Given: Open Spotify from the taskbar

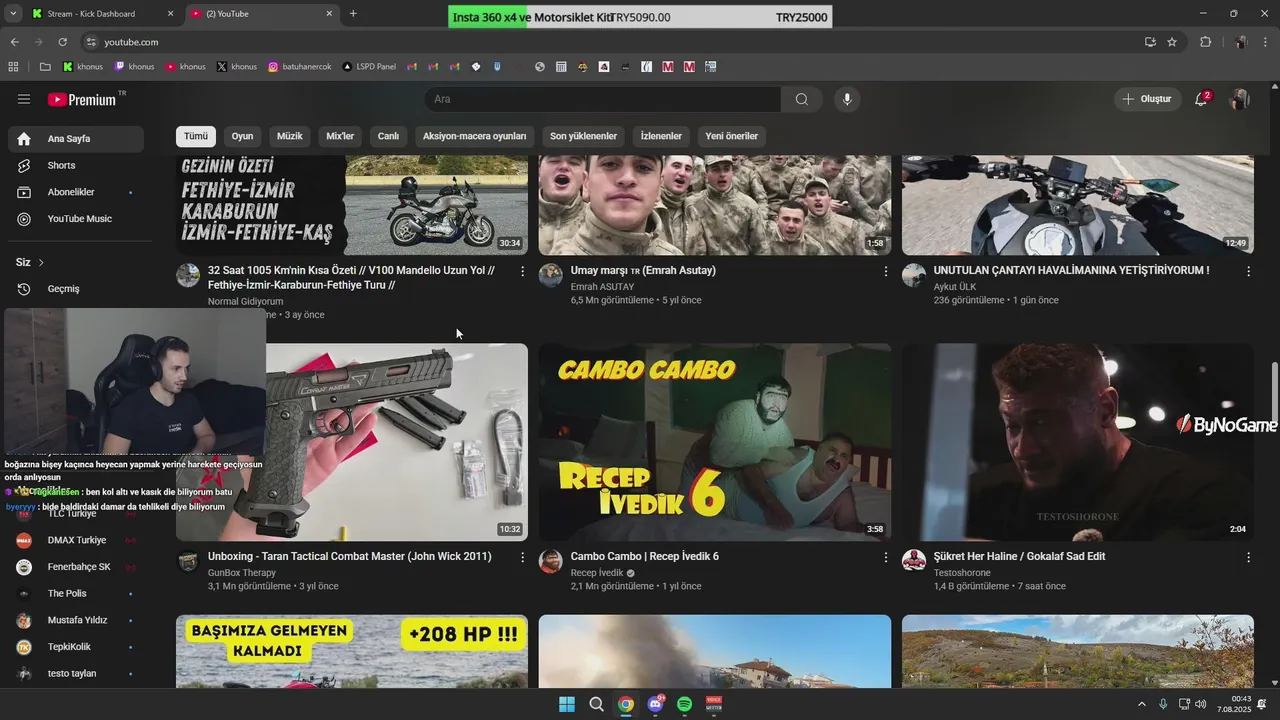Looking at the screenshot, I should pos(684,704).
